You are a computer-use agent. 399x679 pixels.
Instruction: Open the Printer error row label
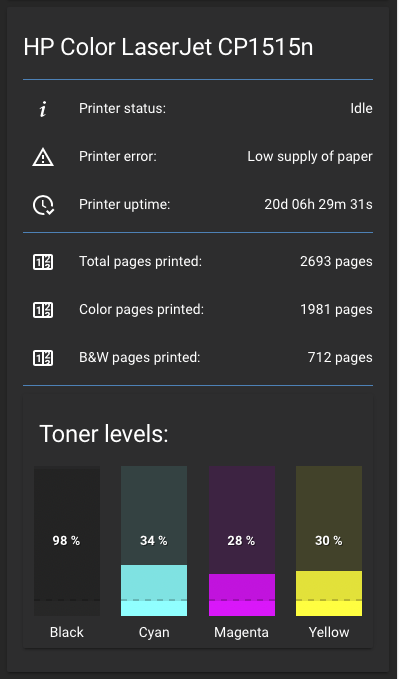point(117,156)
